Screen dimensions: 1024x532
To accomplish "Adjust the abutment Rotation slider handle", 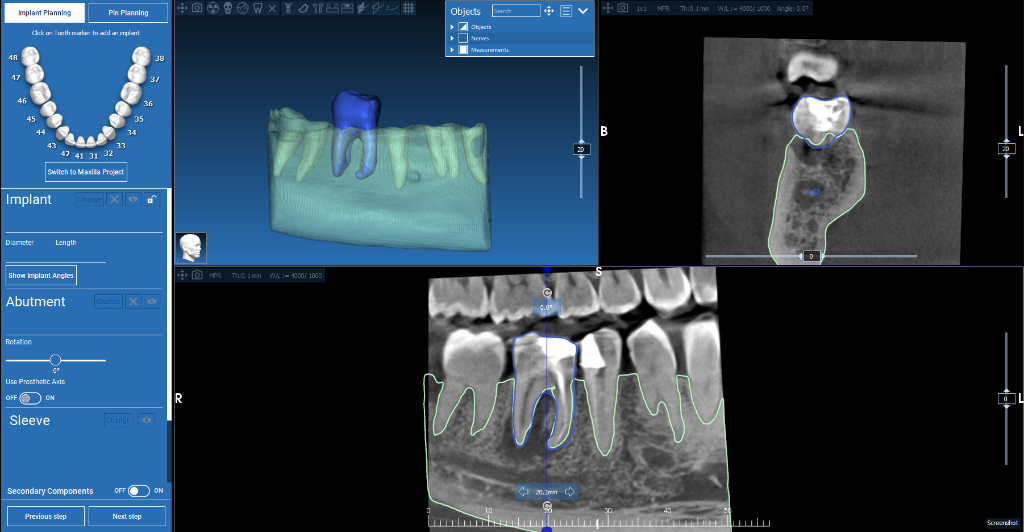I will click(x=56, y=360).
